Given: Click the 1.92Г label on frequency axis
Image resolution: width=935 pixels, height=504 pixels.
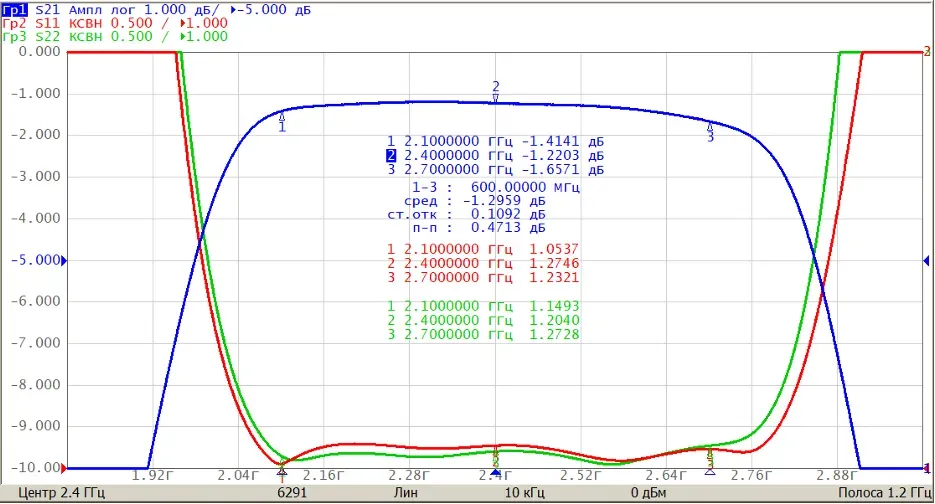Looking at the screenshot, I should click(152, 475).
